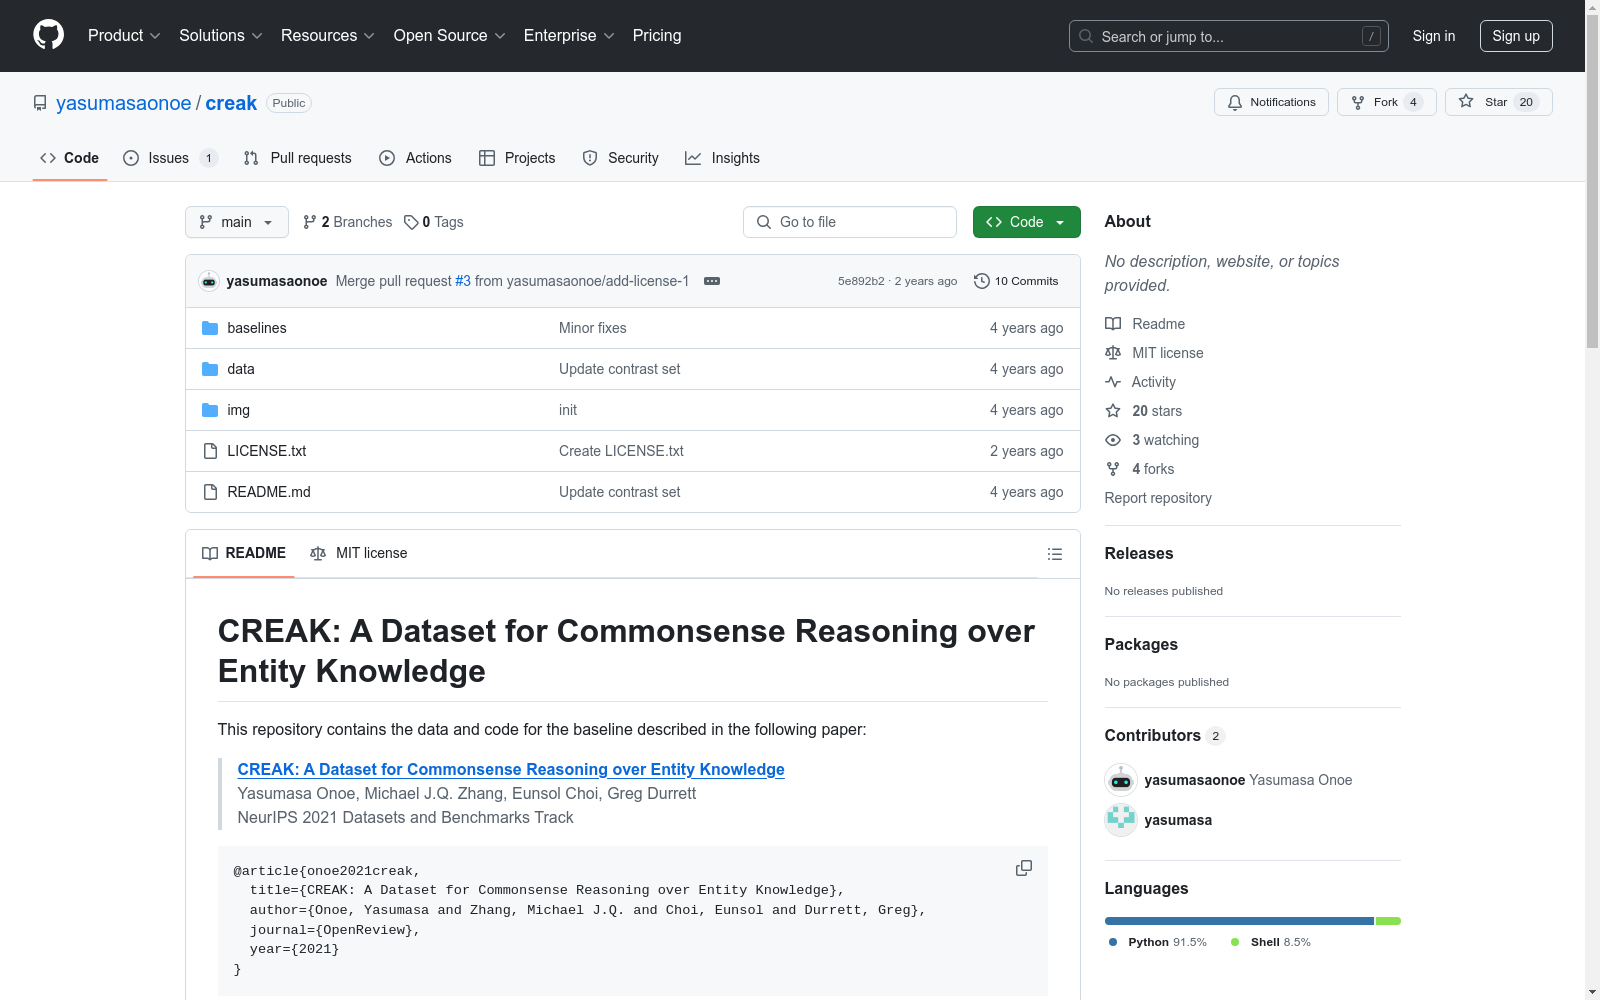Click the Python language bar segment
The width and height of the screenshot is (1600, 1000).
coord(1239,921)
